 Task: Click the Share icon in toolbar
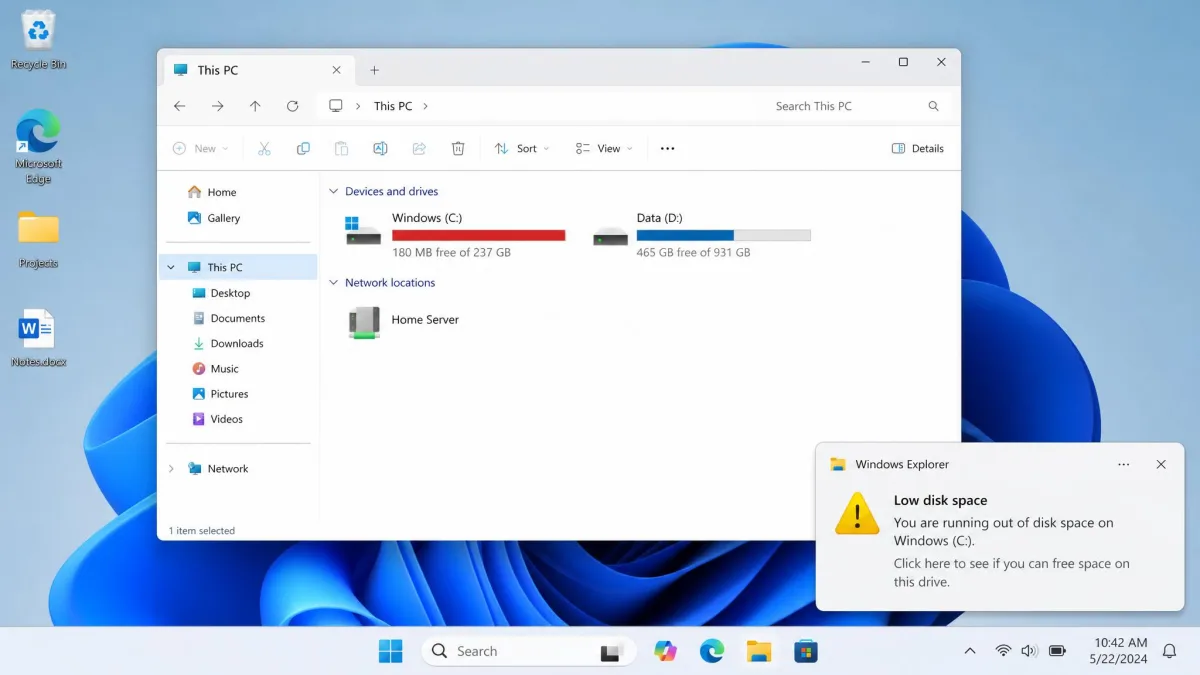point(419,148)
